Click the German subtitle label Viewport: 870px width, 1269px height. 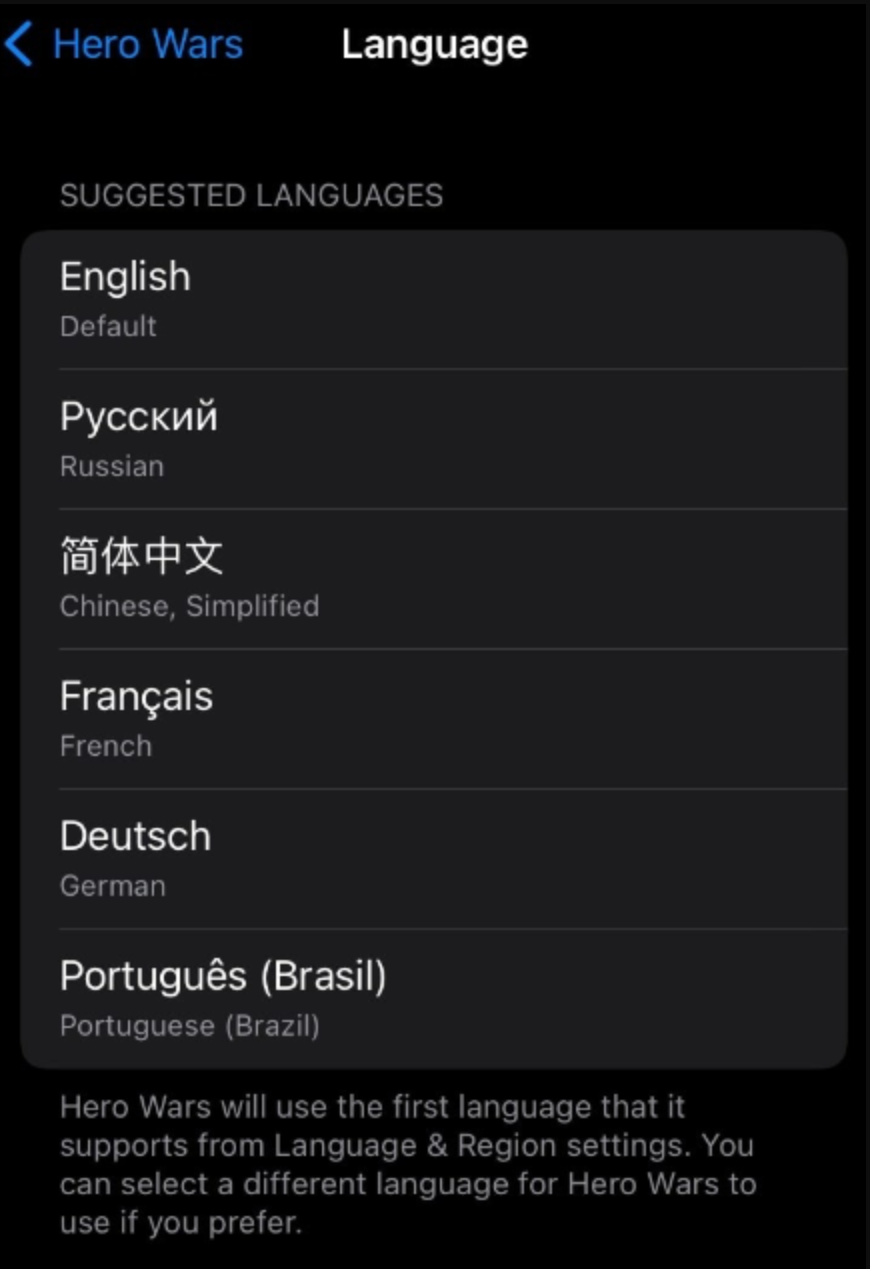coord(112,886)
